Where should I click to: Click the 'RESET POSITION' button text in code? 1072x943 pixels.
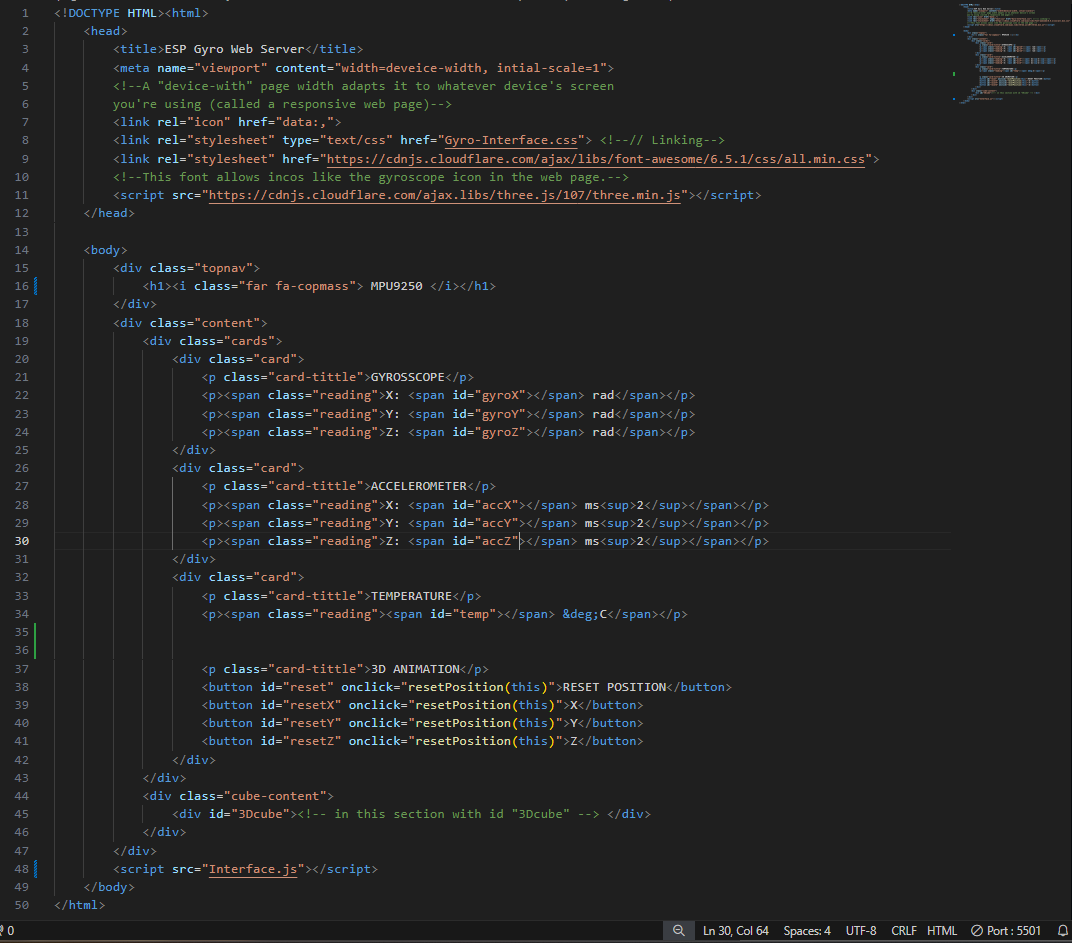(614, 687)
